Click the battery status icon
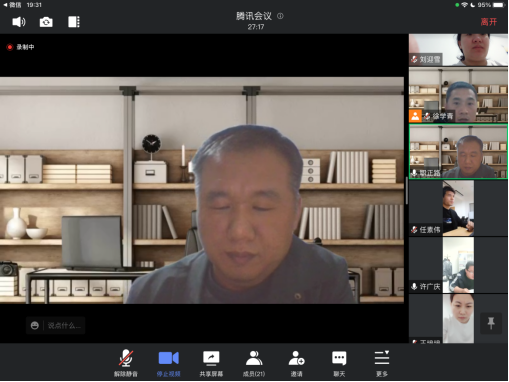Screen dimensions: 509x382 pyautogui.click(x=499, y=5)
